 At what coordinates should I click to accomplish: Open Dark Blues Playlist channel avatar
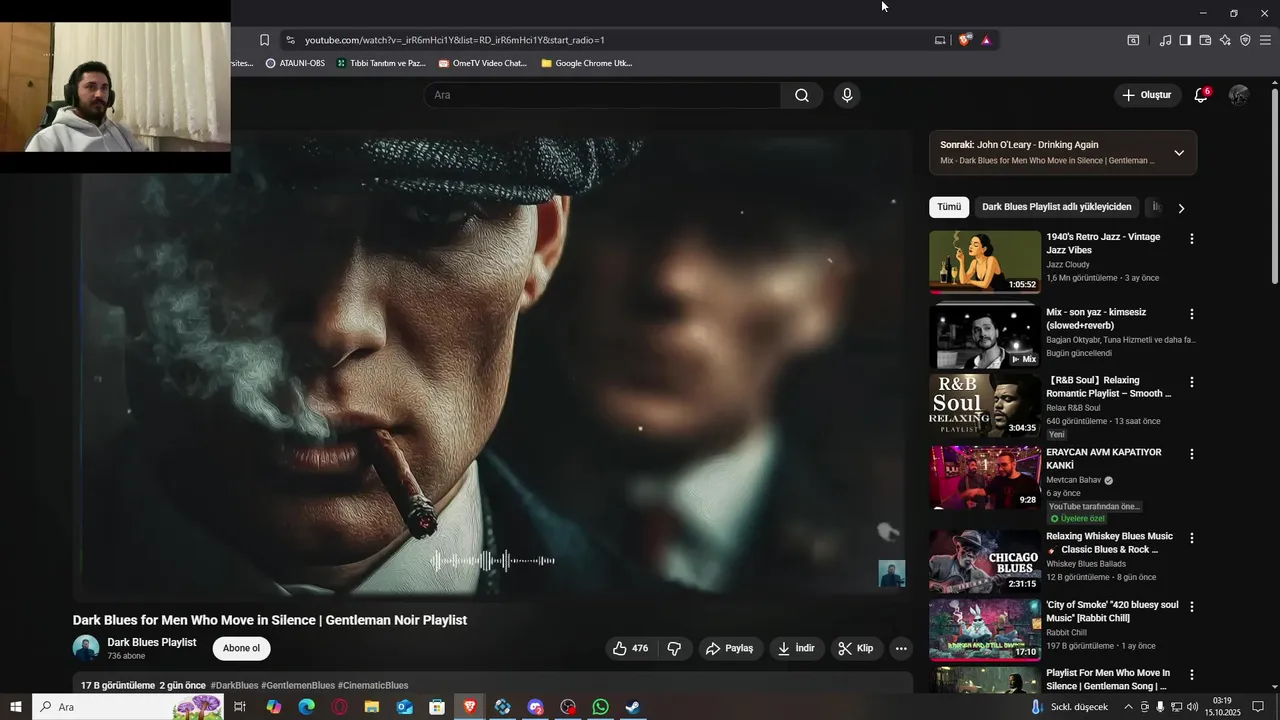click(x=86, y=648)
